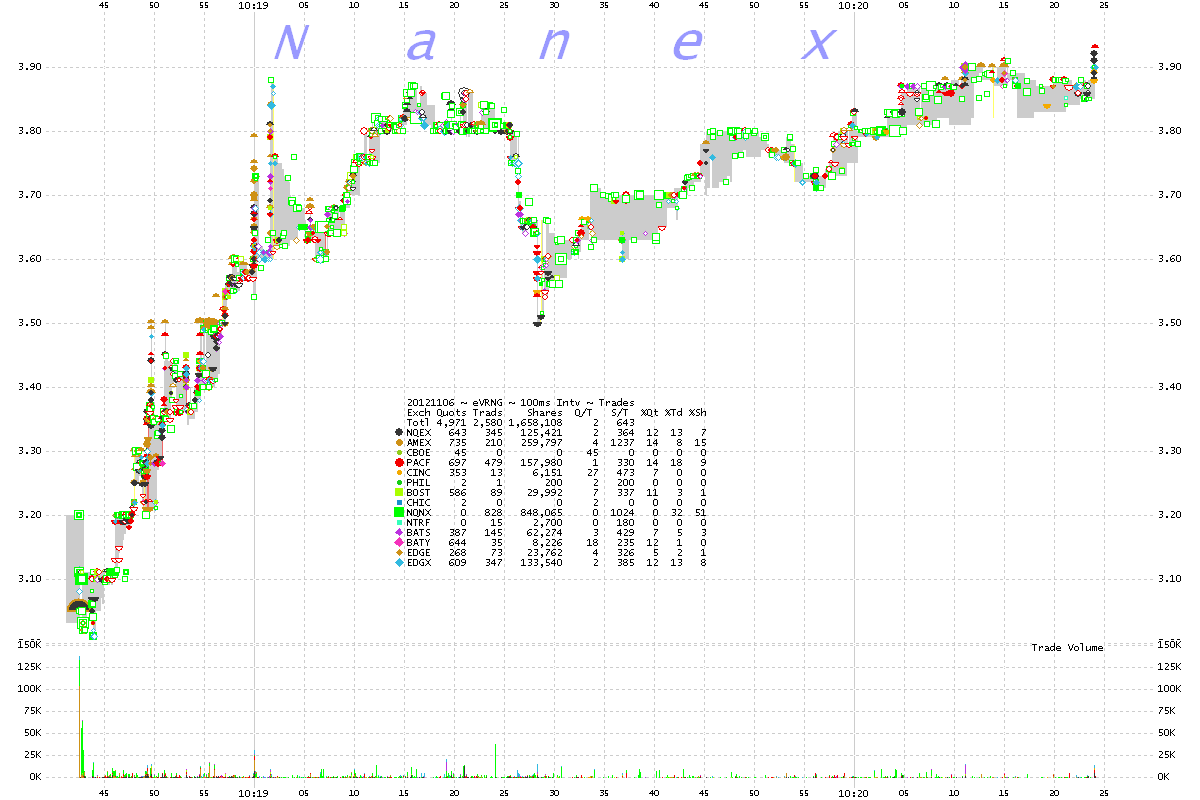Click the 'Quots' column header
The image size is (1200, 800).
(452, 413)
